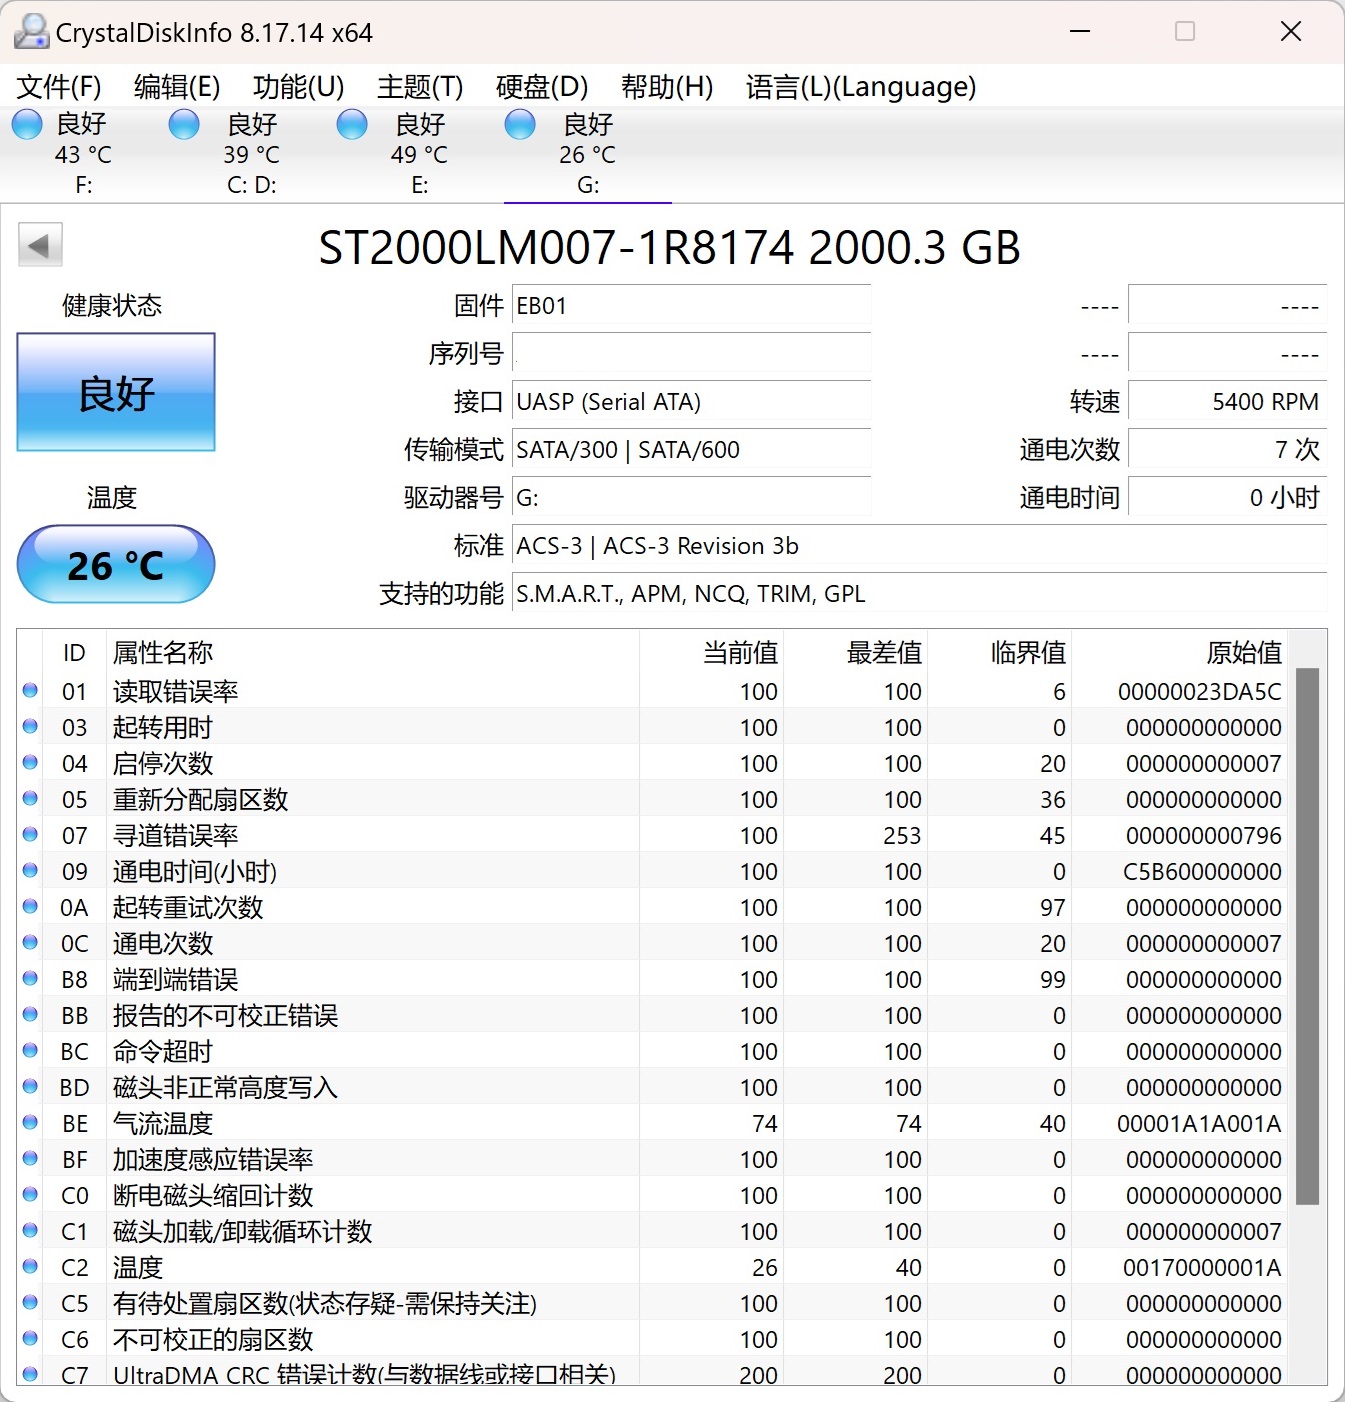Click the status dot for B8 端到端错误
Image resolution: width=1345 pixels, height=1402 pixels.
tap(30, 978)
